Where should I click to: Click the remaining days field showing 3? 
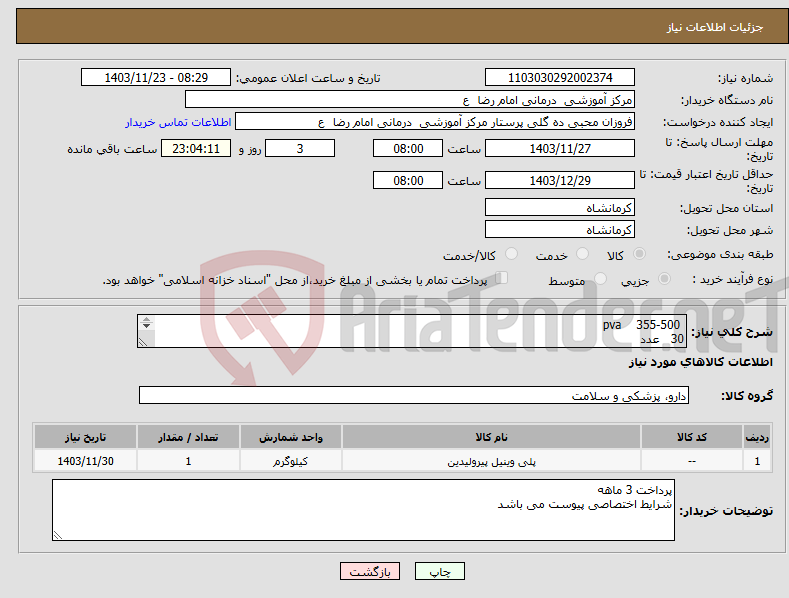[x=300, y=148]
